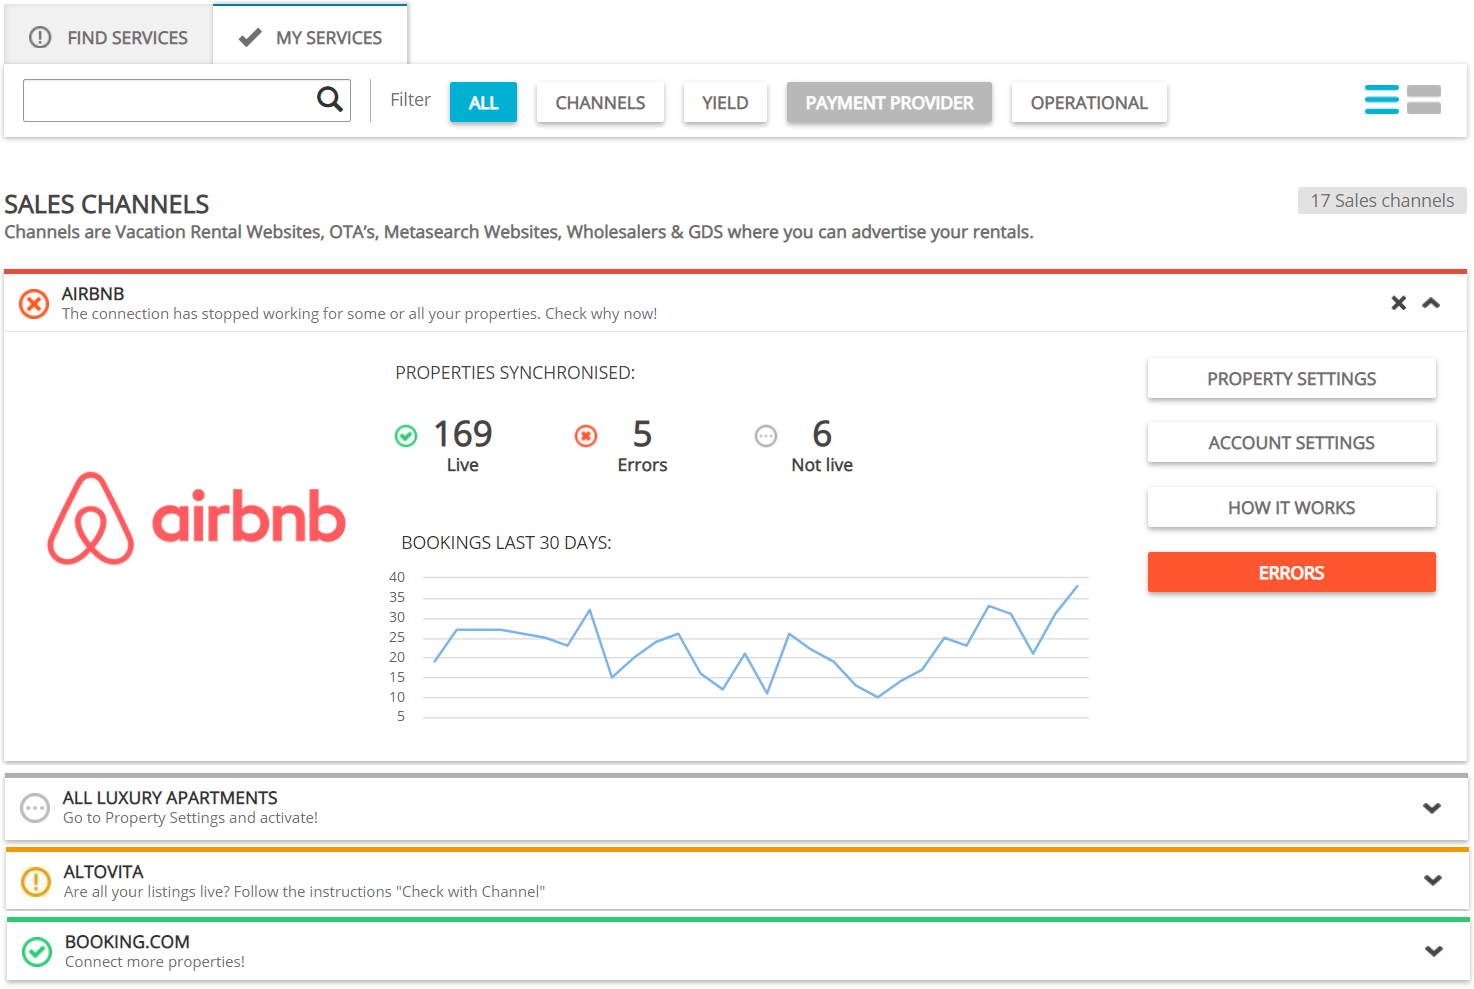The height and width of the screenshot is (989, 1474).
Task: Click the Booking.com green check icon
Action: click(x=37, y=952)
